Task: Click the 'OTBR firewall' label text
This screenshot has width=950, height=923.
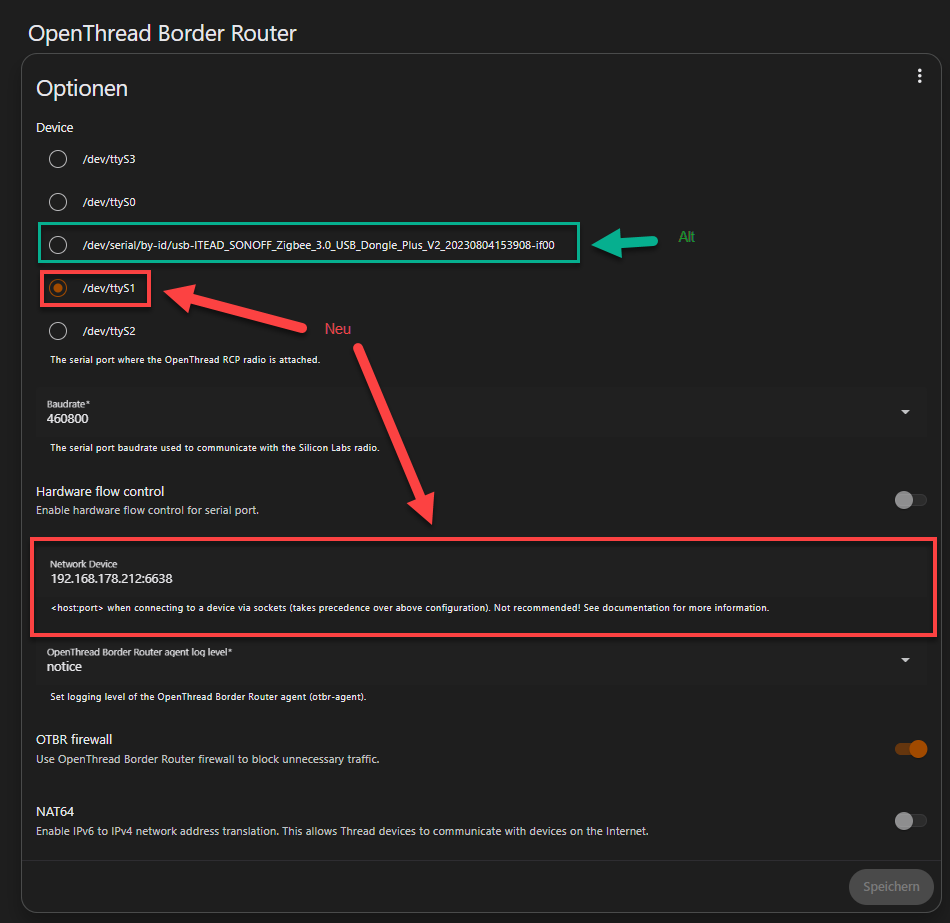Action: click(x=74, y=739)
